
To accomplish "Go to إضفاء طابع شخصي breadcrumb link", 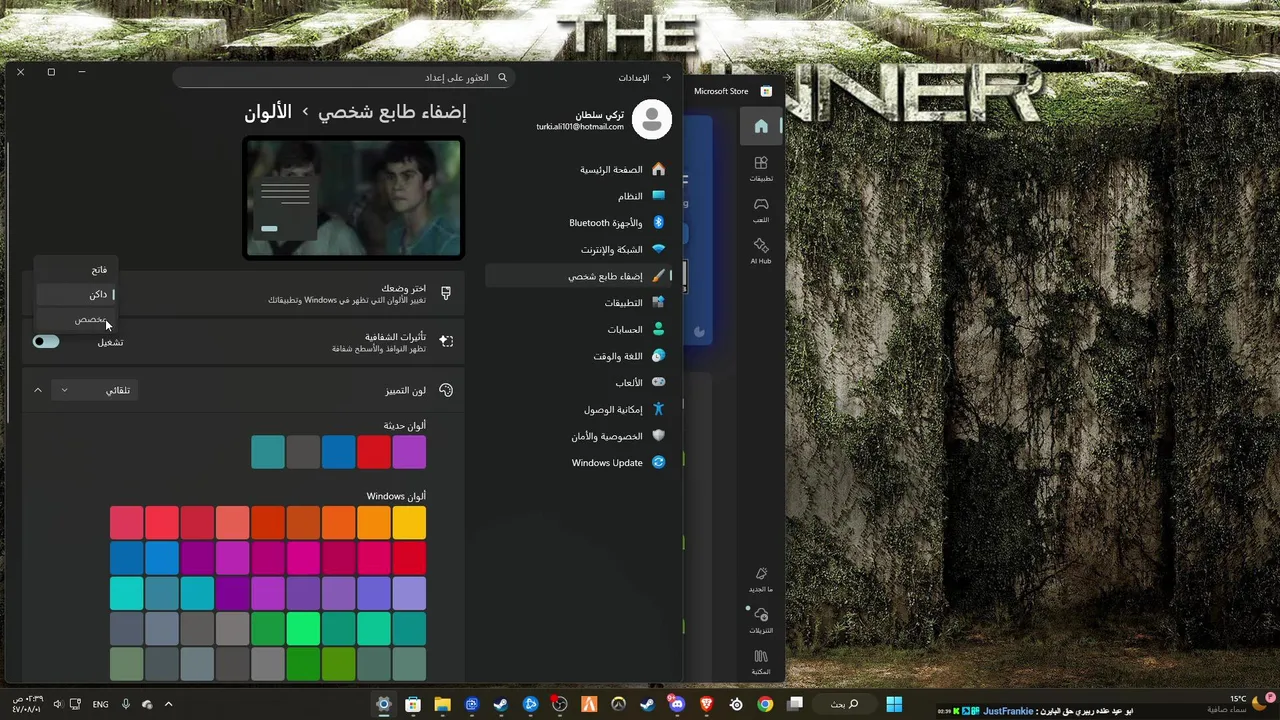I will (x=392, y=112).
